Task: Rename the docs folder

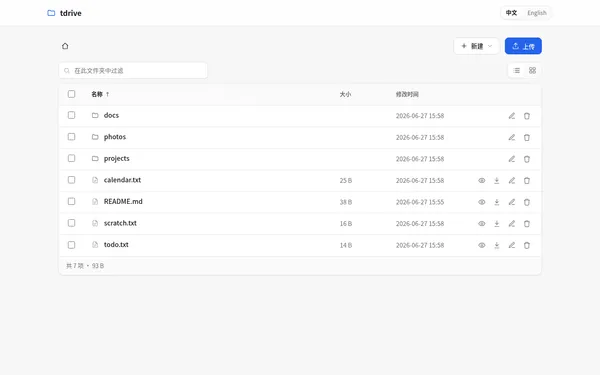Action: coord(512,116)
